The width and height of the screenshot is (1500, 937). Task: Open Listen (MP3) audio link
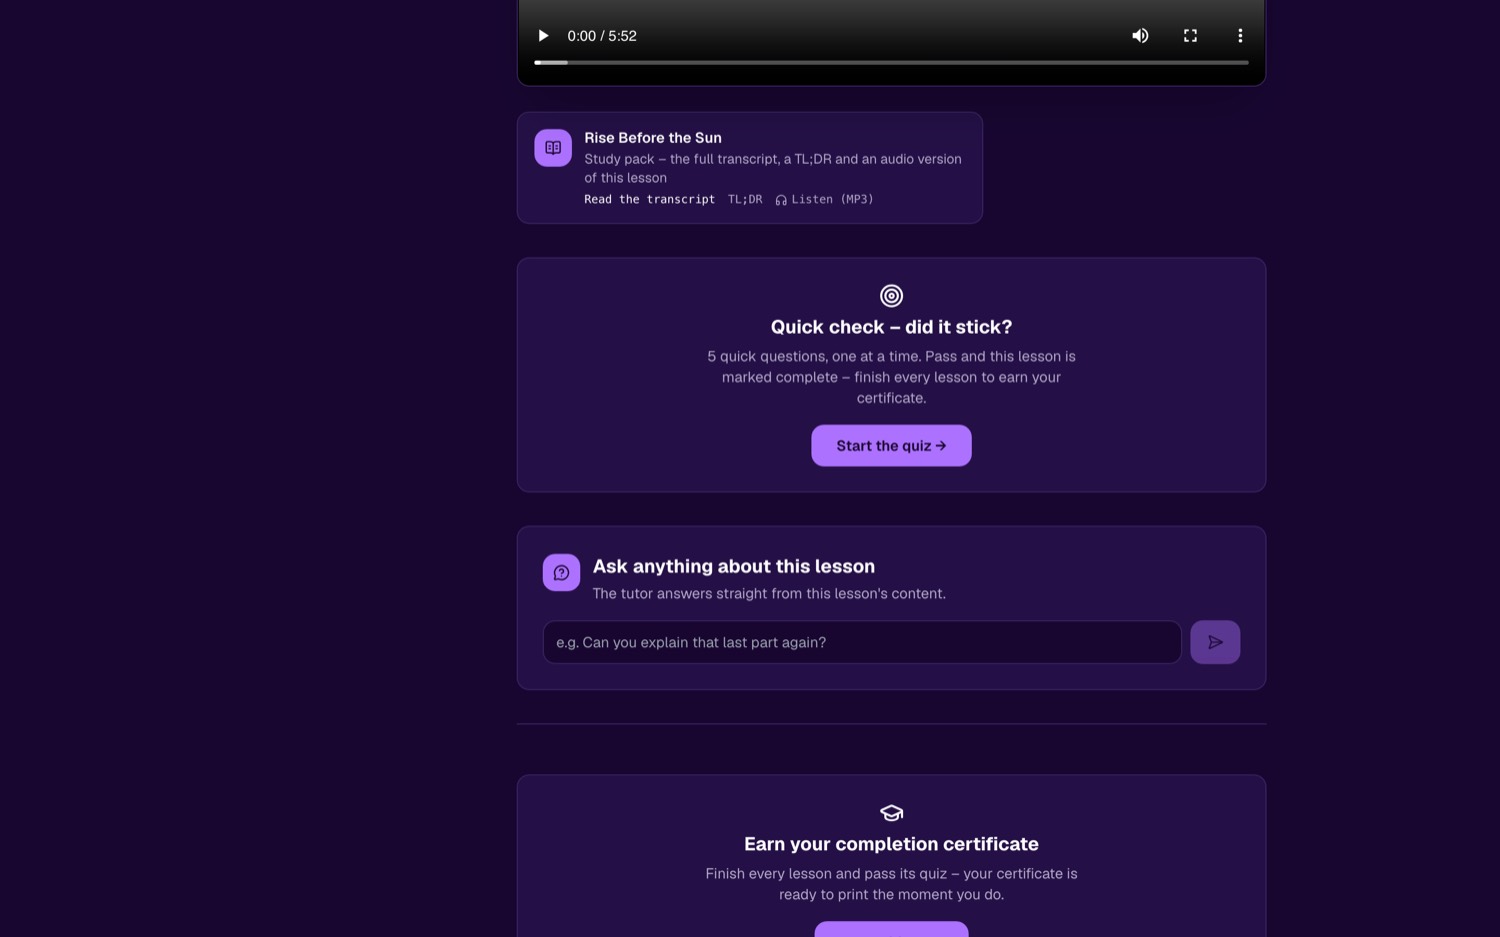(824, 199)
